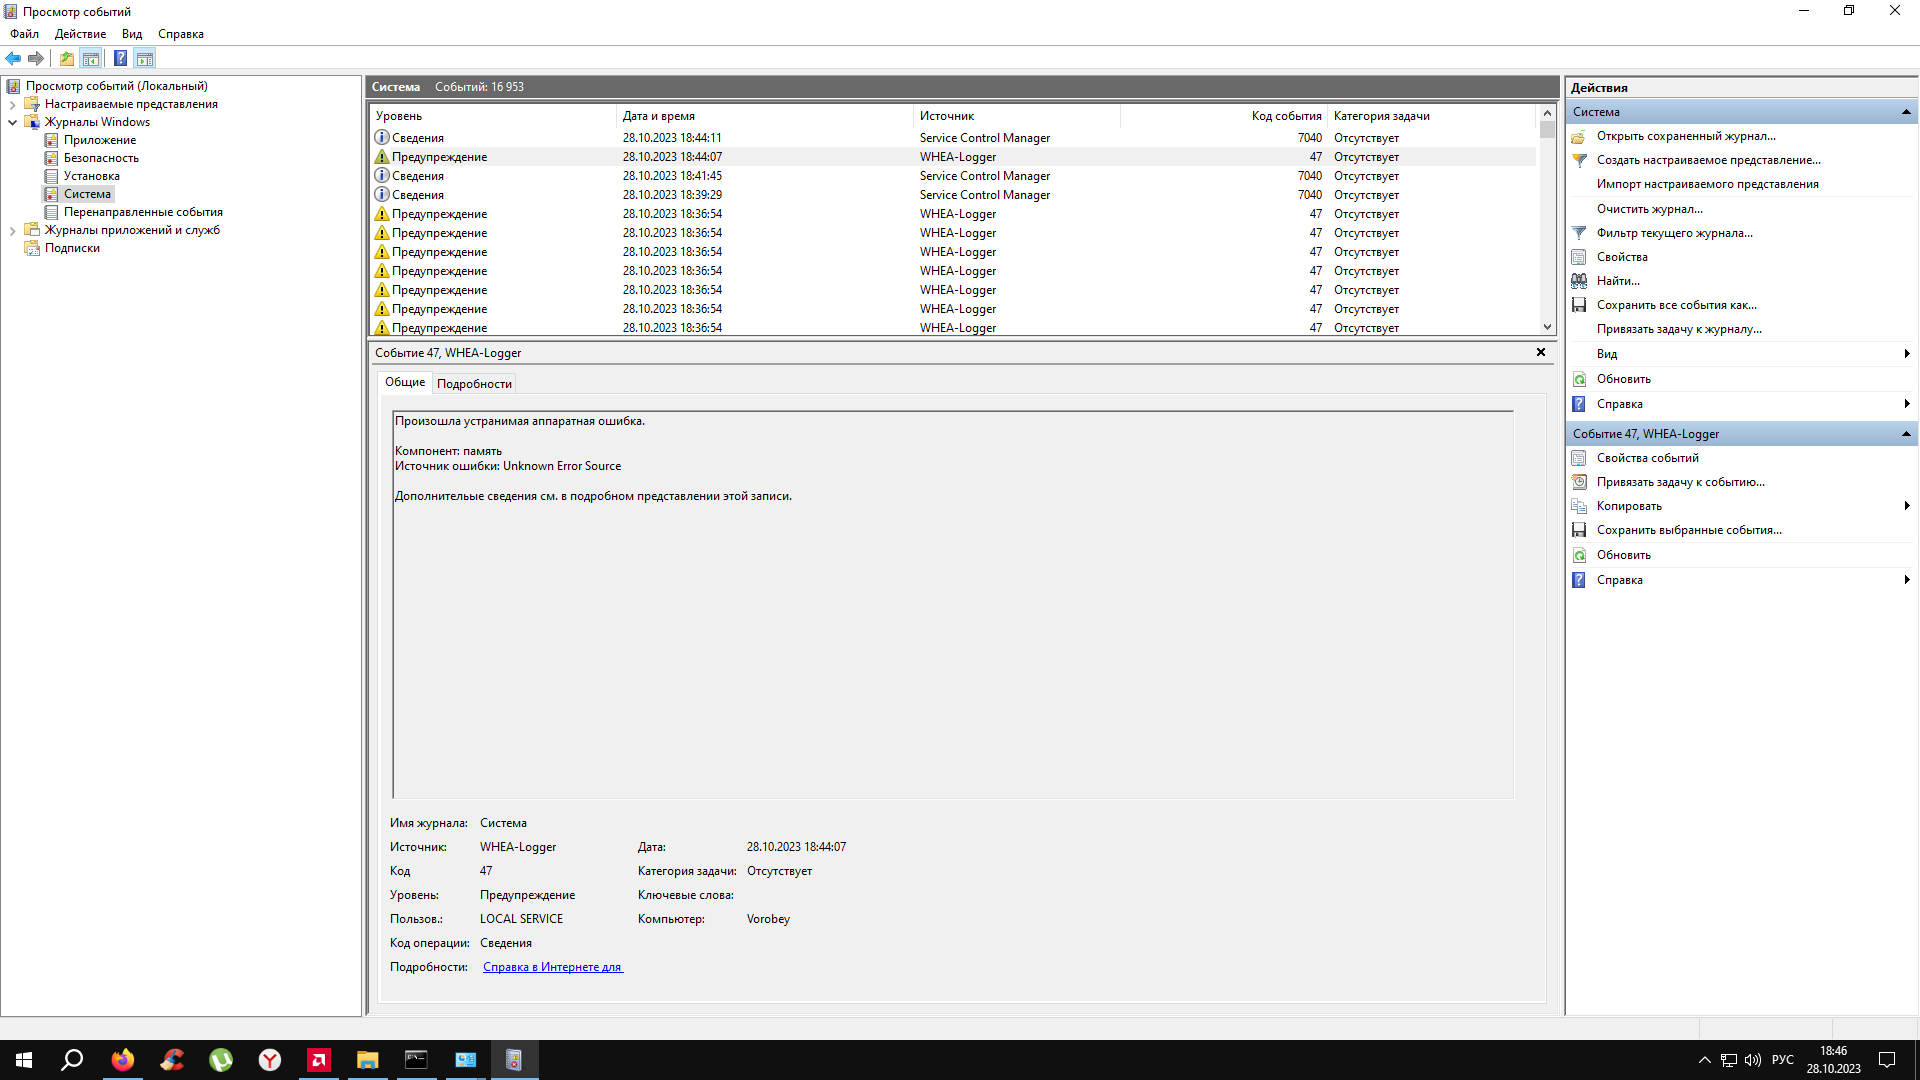Open the Действие menu

coord(80,34)
